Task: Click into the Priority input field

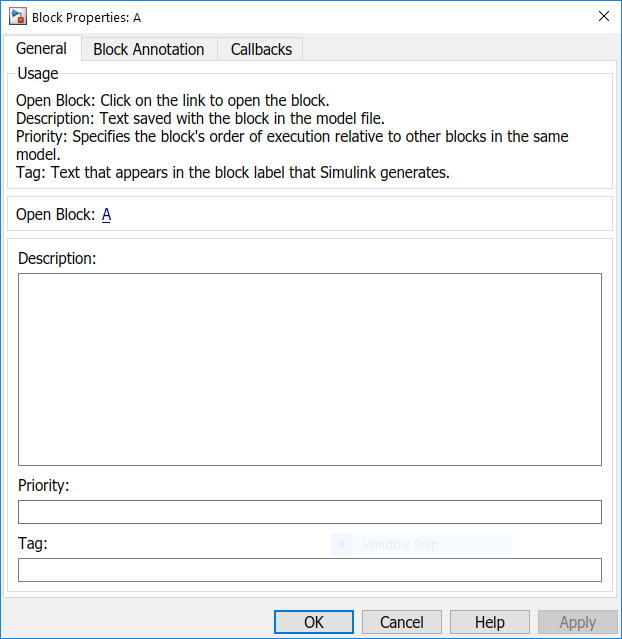Action: pos(310,512)
